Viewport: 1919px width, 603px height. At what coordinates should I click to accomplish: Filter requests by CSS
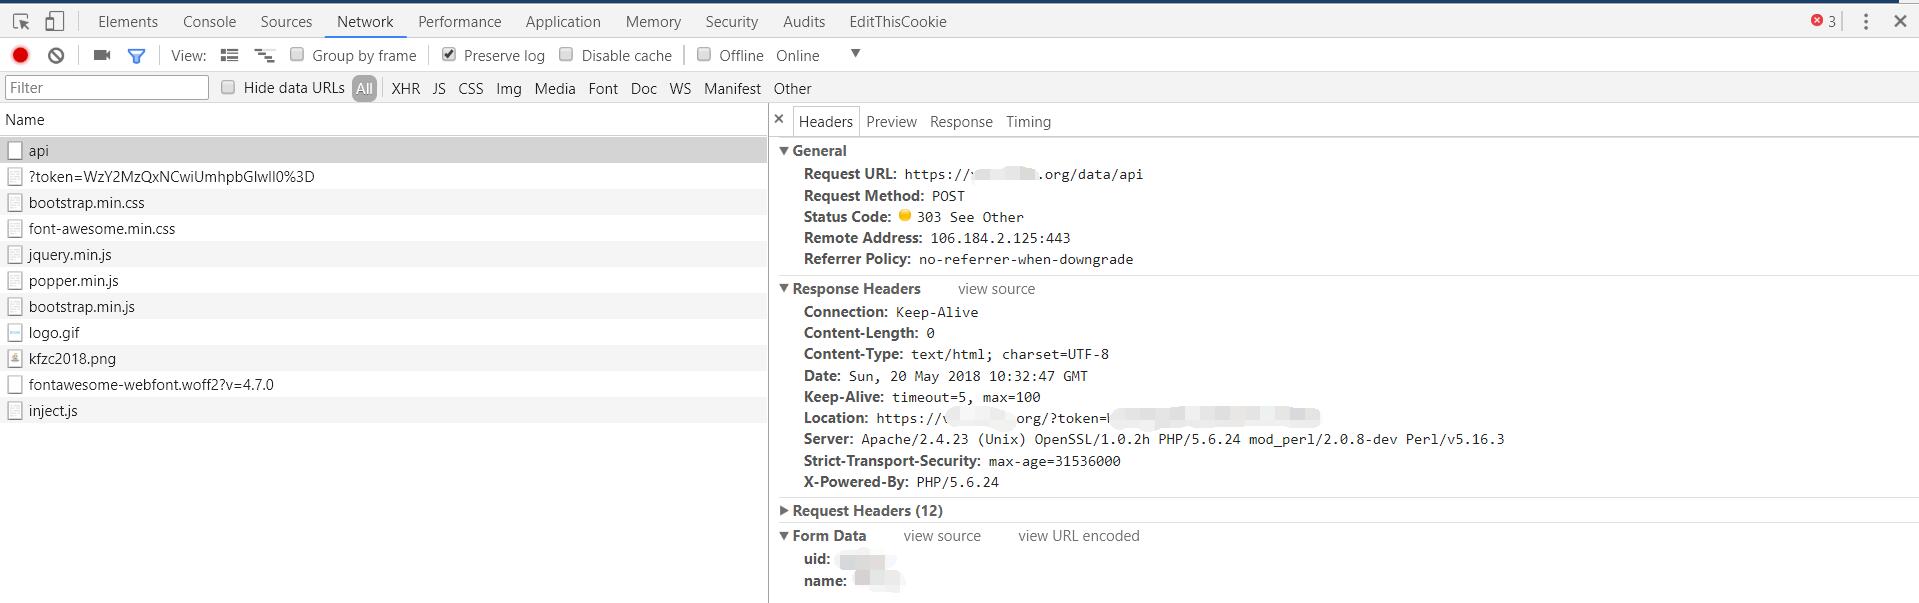coord(471,88)
